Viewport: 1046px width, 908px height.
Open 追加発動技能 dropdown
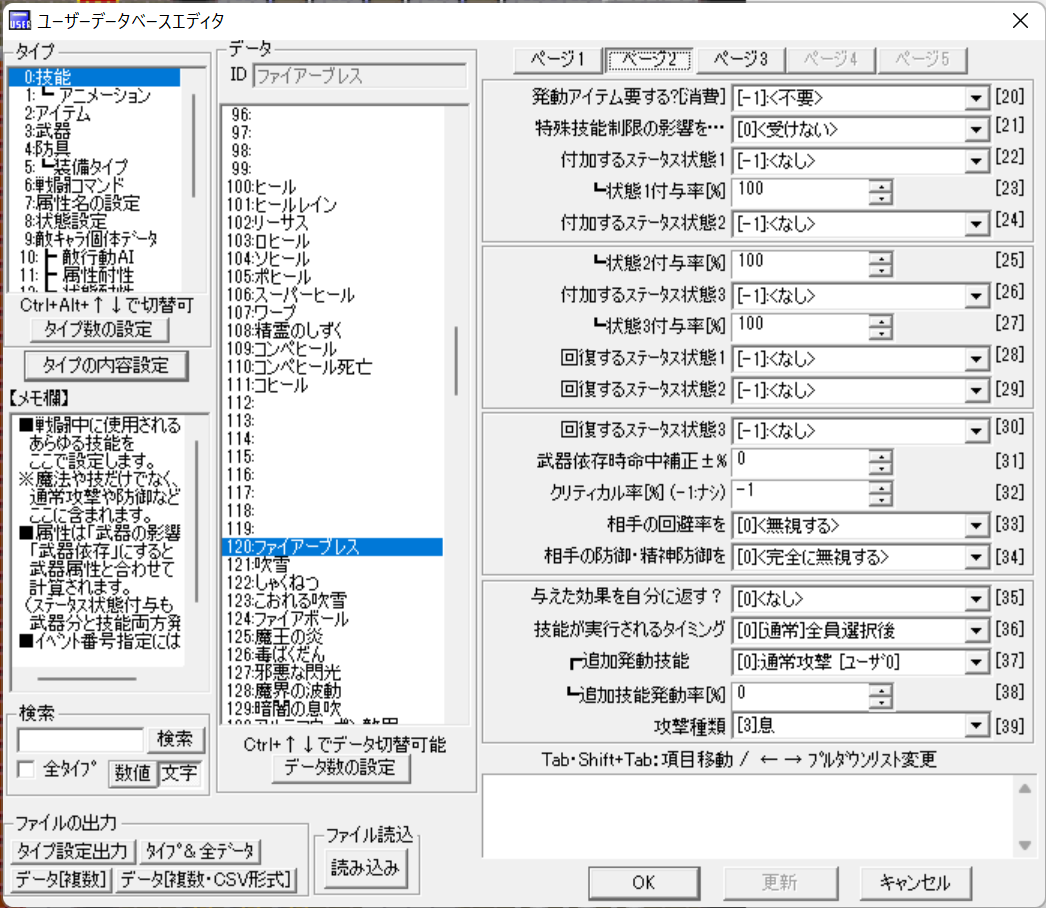[976, 662]
